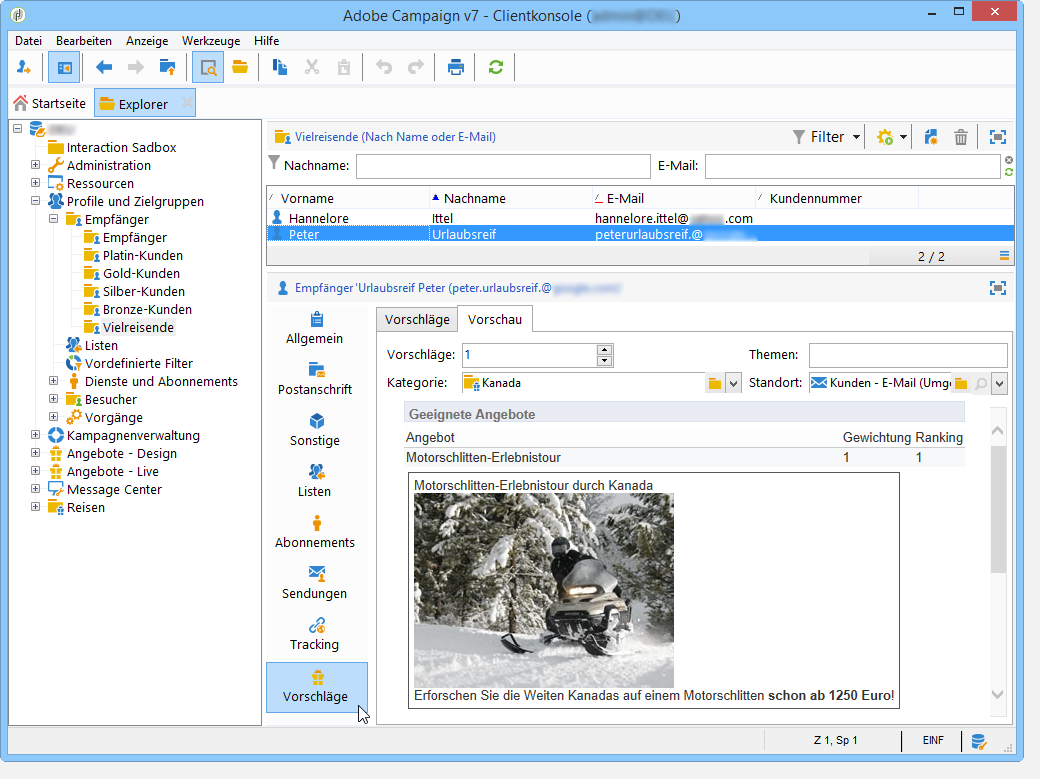This screenshot has width=1040, height=779.
Task: Delete recipient using trash icon
Action: (x=960, y=137)
